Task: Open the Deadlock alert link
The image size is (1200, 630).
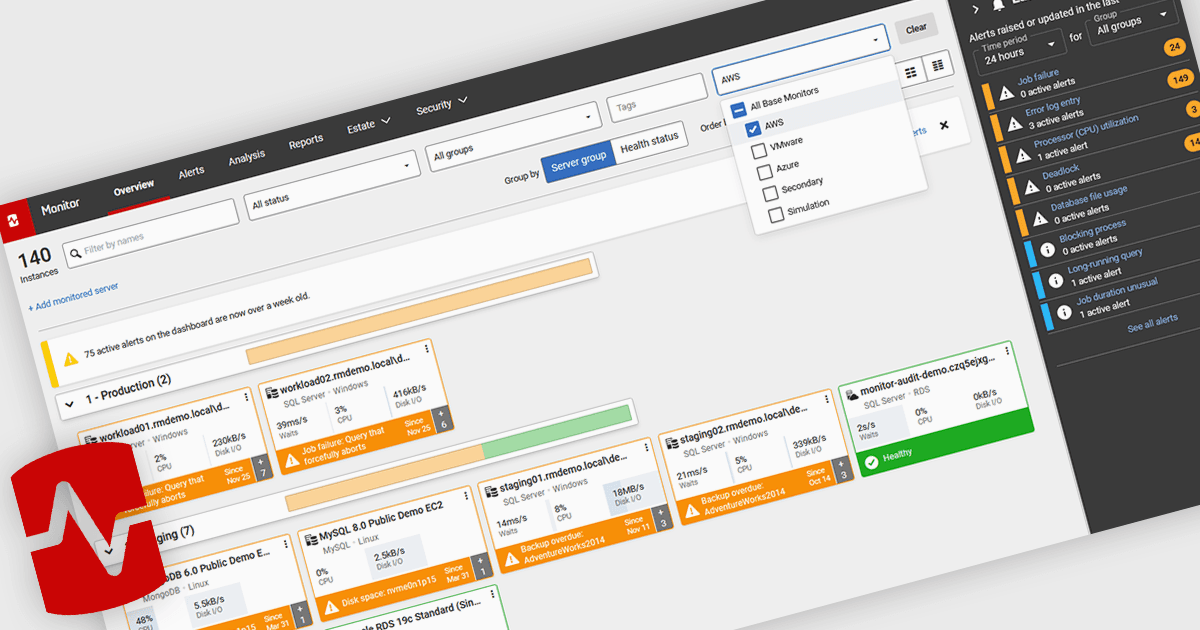Action: coord(1060,171)
